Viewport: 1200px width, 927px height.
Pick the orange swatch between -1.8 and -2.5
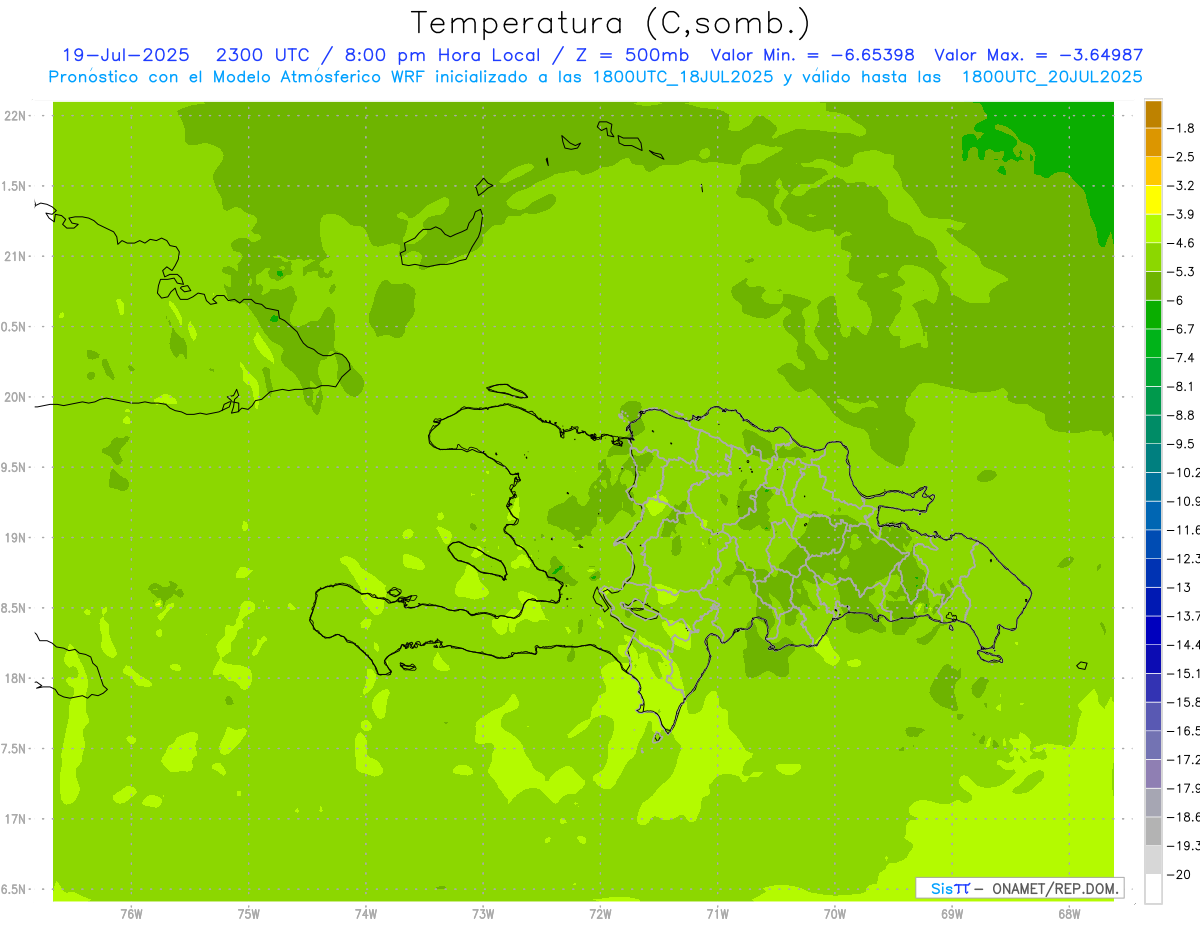tap(1153, 142)
